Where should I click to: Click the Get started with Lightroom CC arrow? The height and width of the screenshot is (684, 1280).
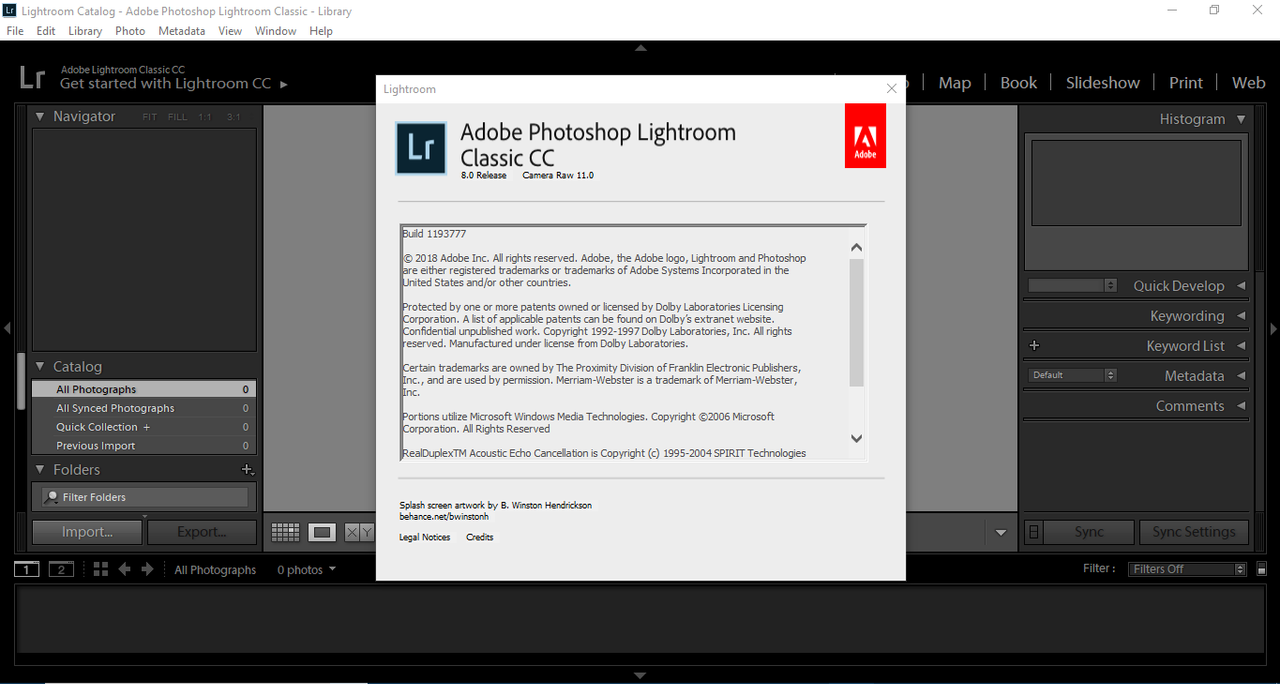point(284,84)
